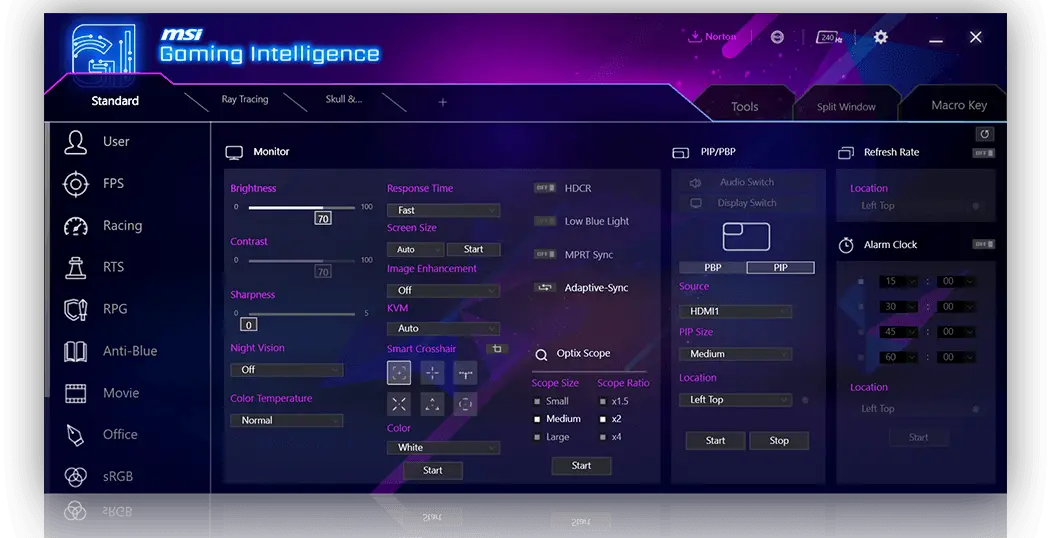Open the Response Time dropdown
The image size is (1051, 538).
pos(443,210)
